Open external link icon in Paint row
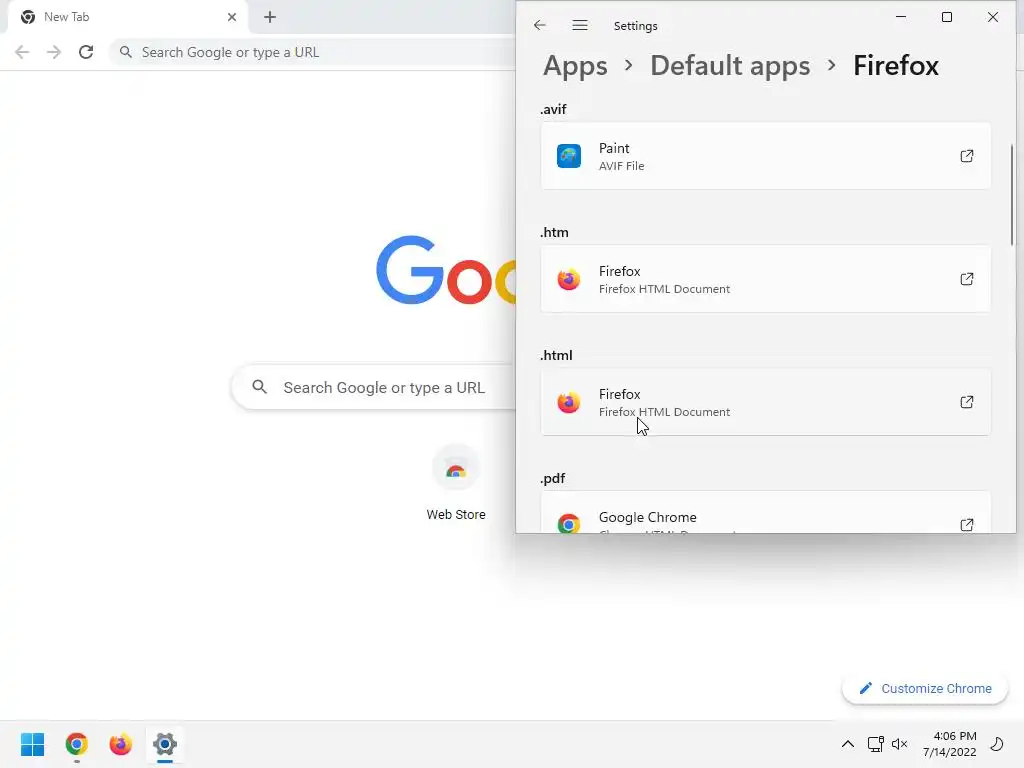Screen dimensions: 1024x768 click(x=967, y=156)
